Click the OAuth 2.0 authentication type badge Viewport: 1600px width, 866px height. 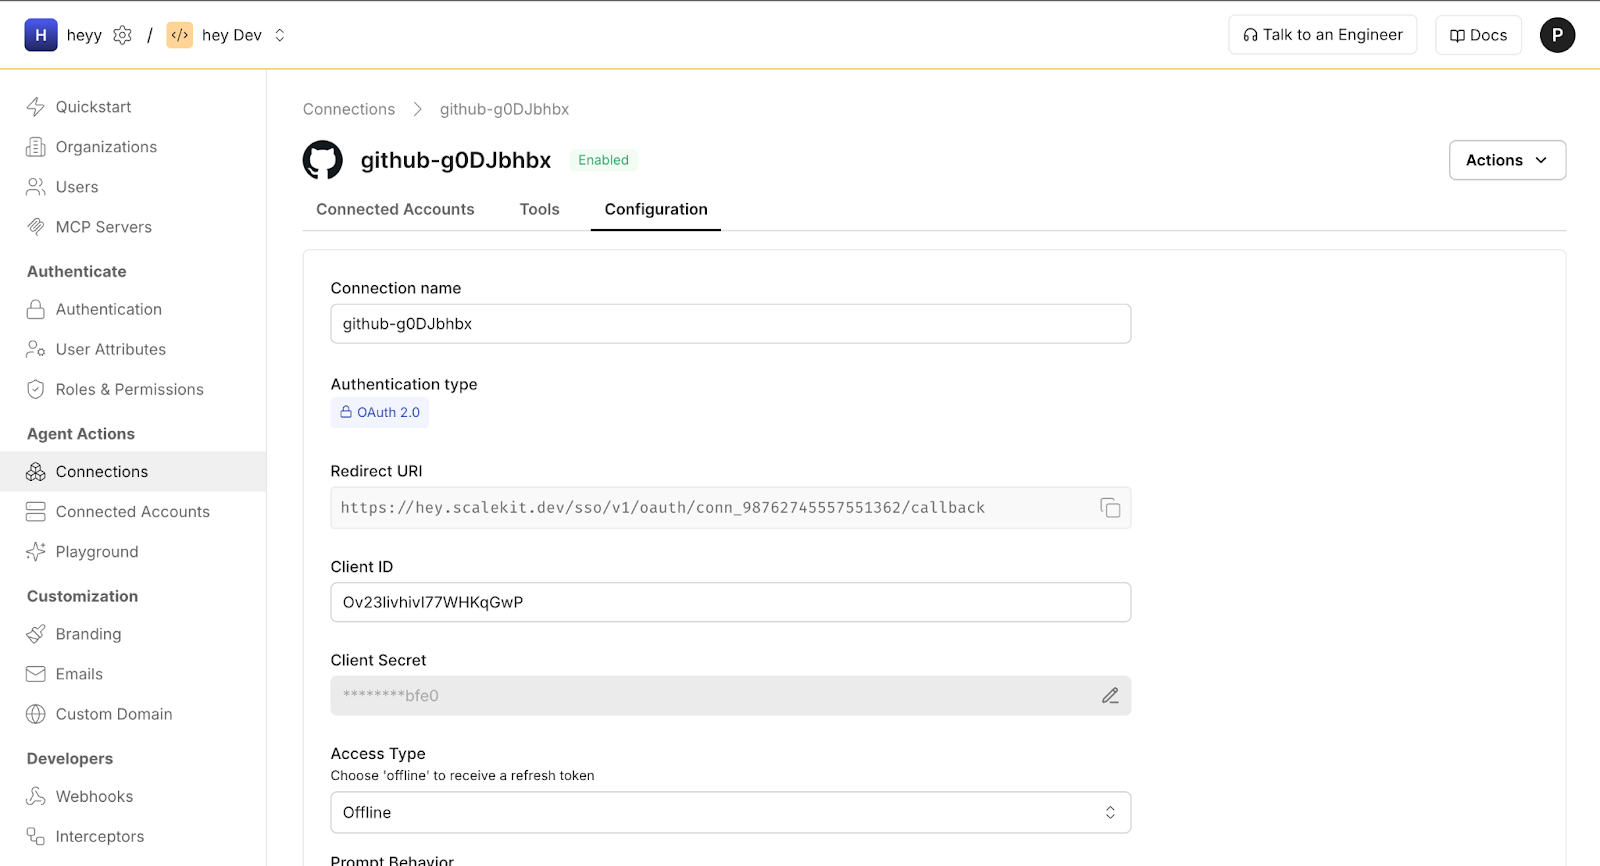(380, 412)
